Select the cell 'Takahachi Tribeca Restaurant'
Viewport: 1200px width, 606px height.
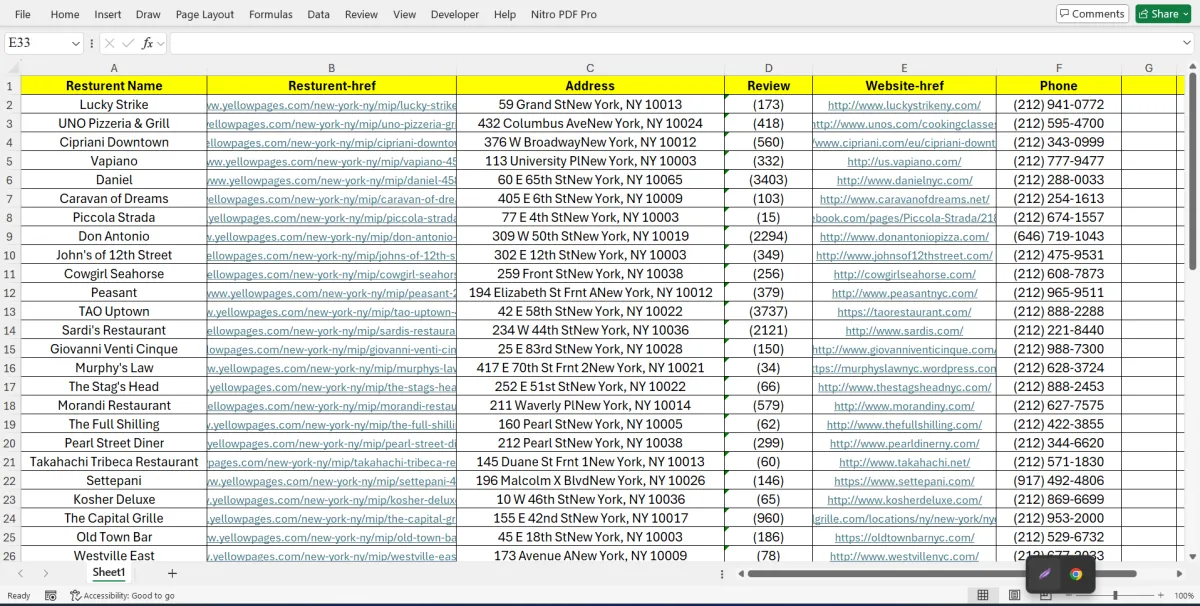[114, 462]
